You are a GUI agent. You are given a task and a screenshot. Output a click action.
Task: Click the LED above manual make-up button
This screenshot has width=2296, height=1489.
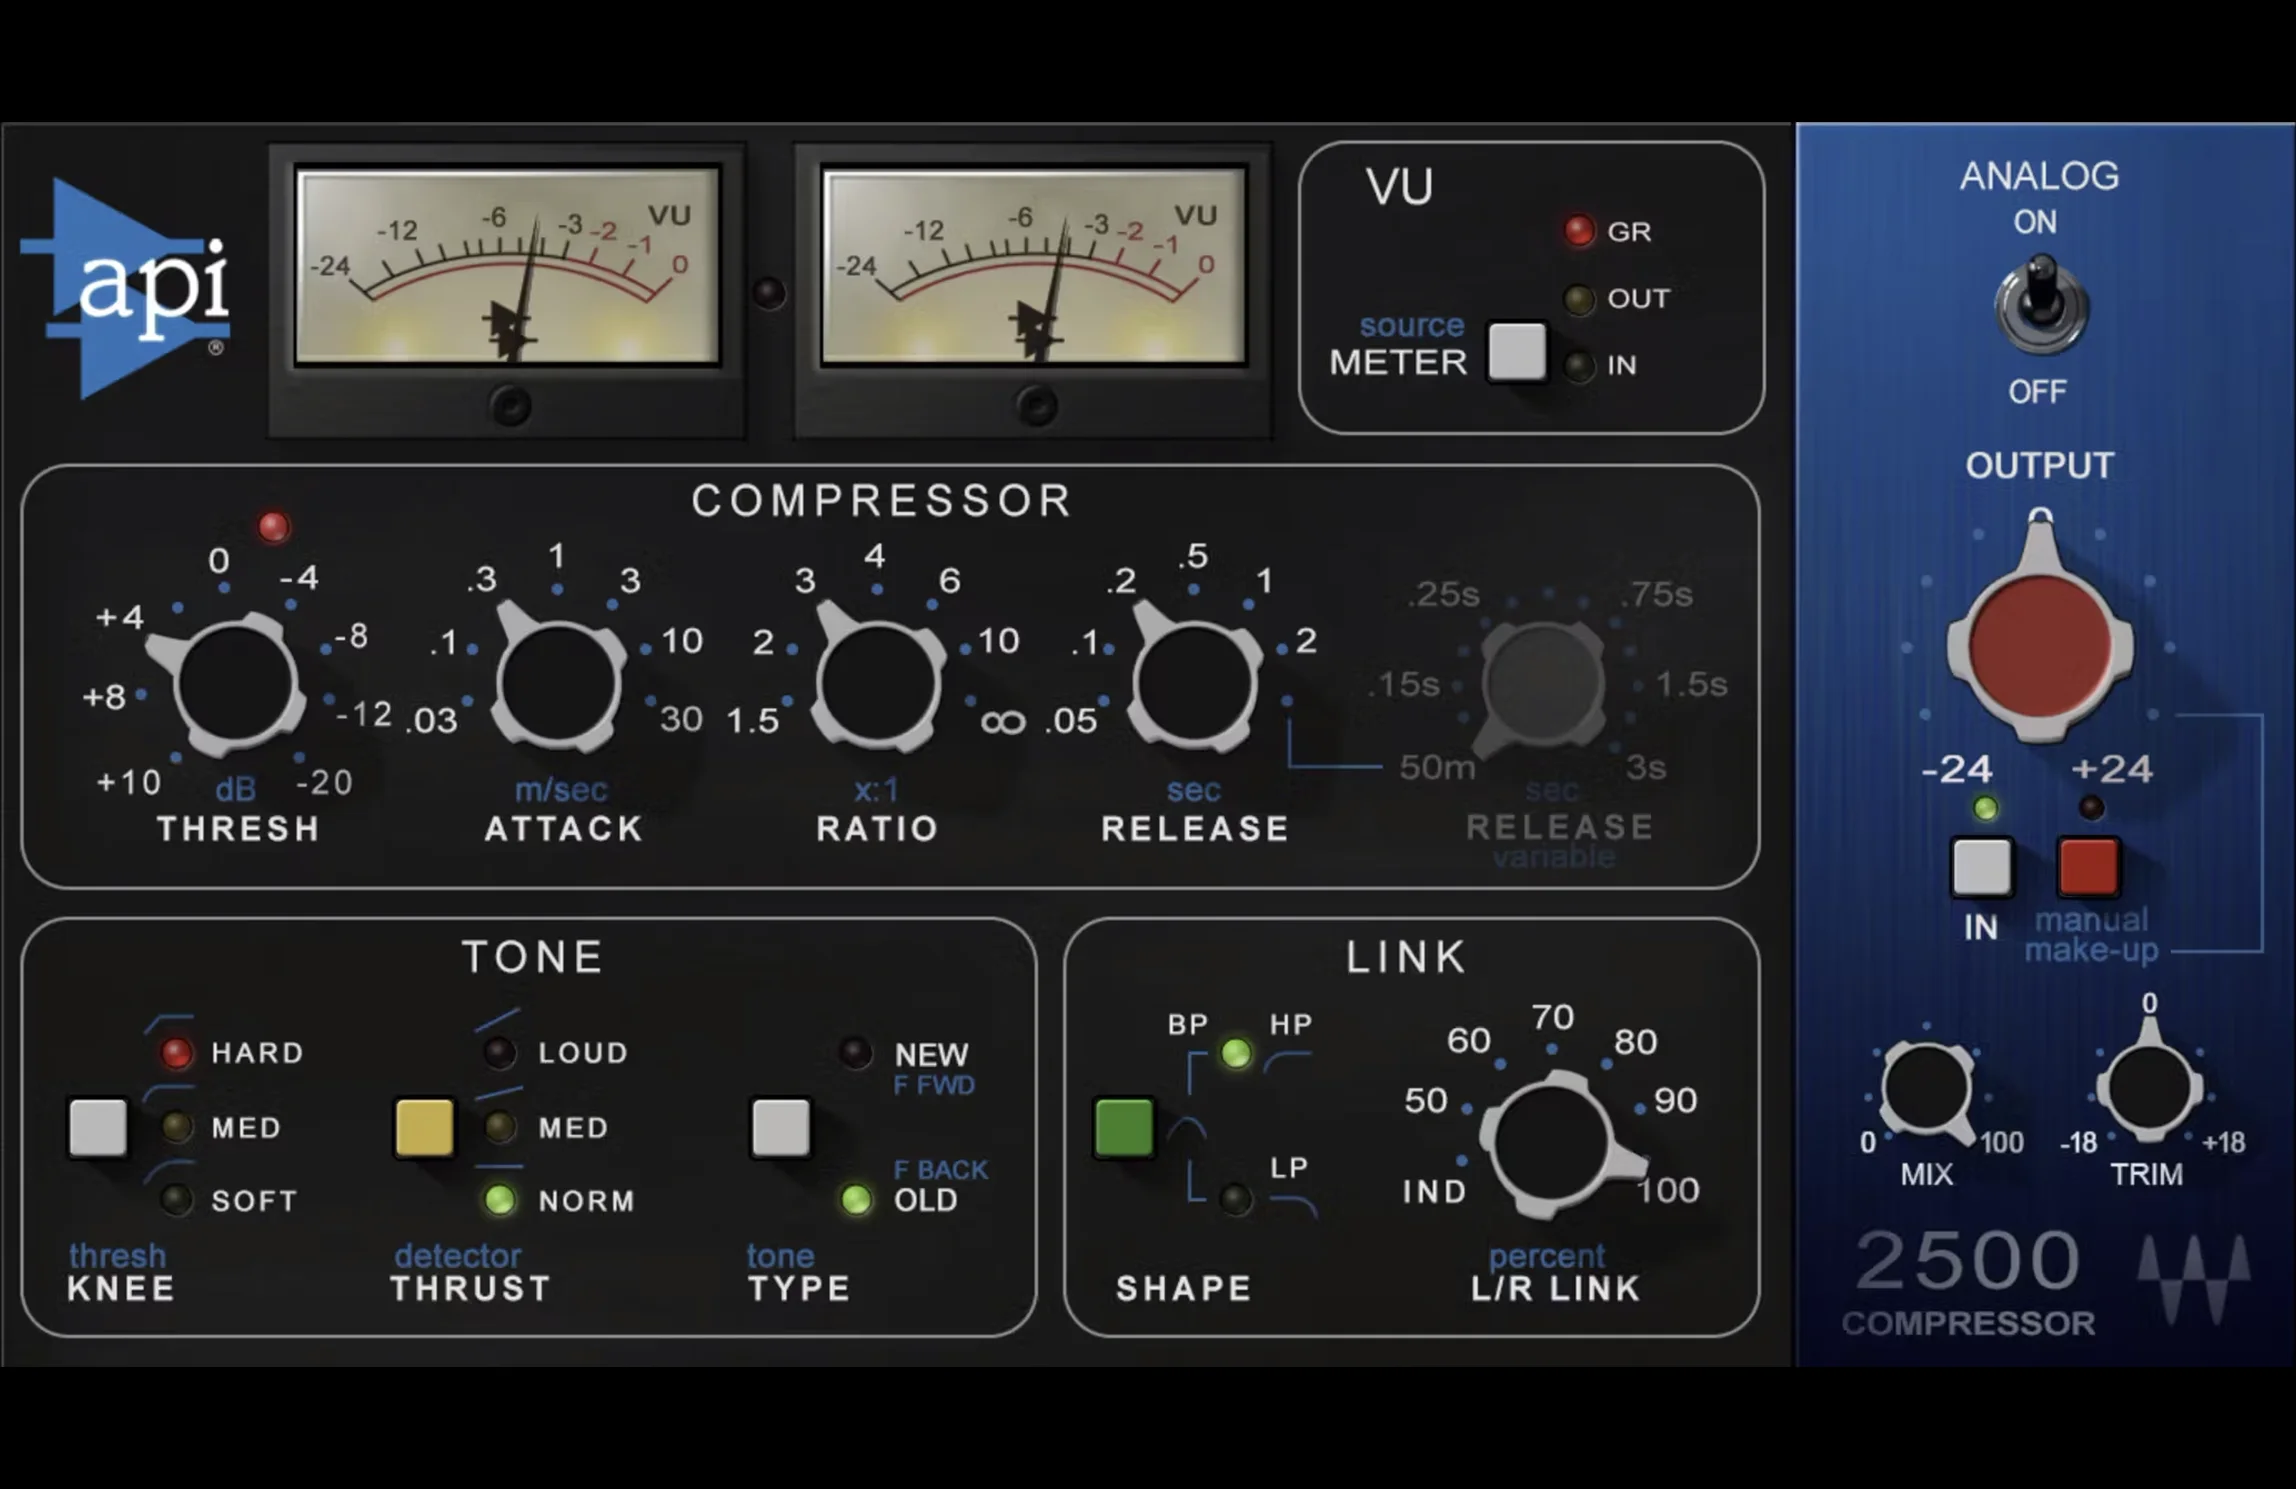pos(2091,808)
